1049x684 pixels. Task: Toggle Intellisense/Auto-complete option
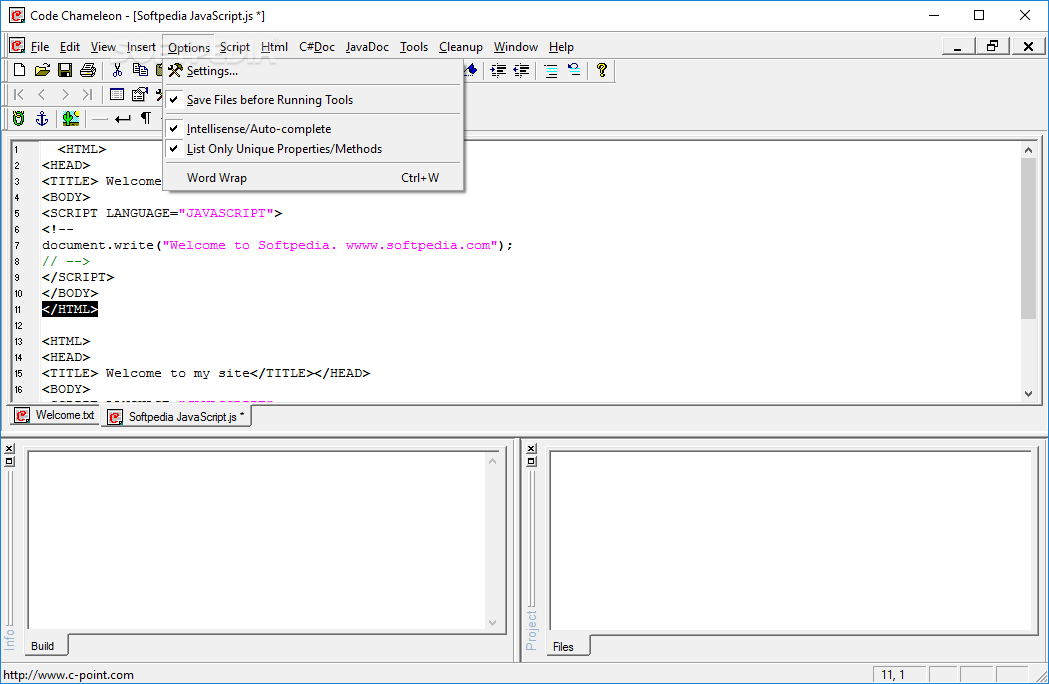coord(313,129)
